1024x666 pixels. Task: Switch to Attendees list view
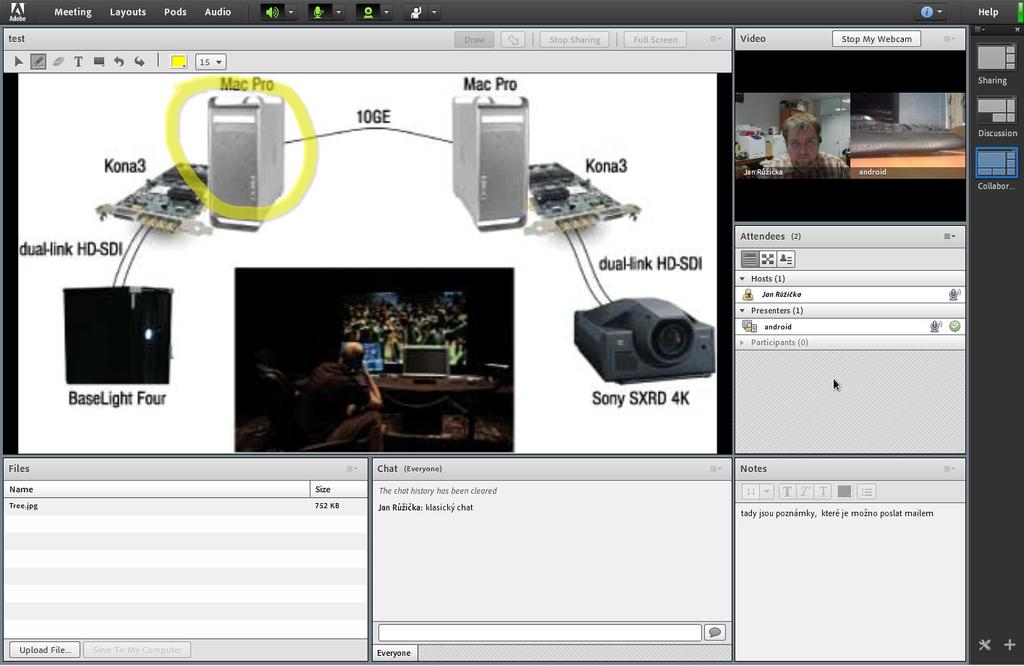click(x=750, y=259)
